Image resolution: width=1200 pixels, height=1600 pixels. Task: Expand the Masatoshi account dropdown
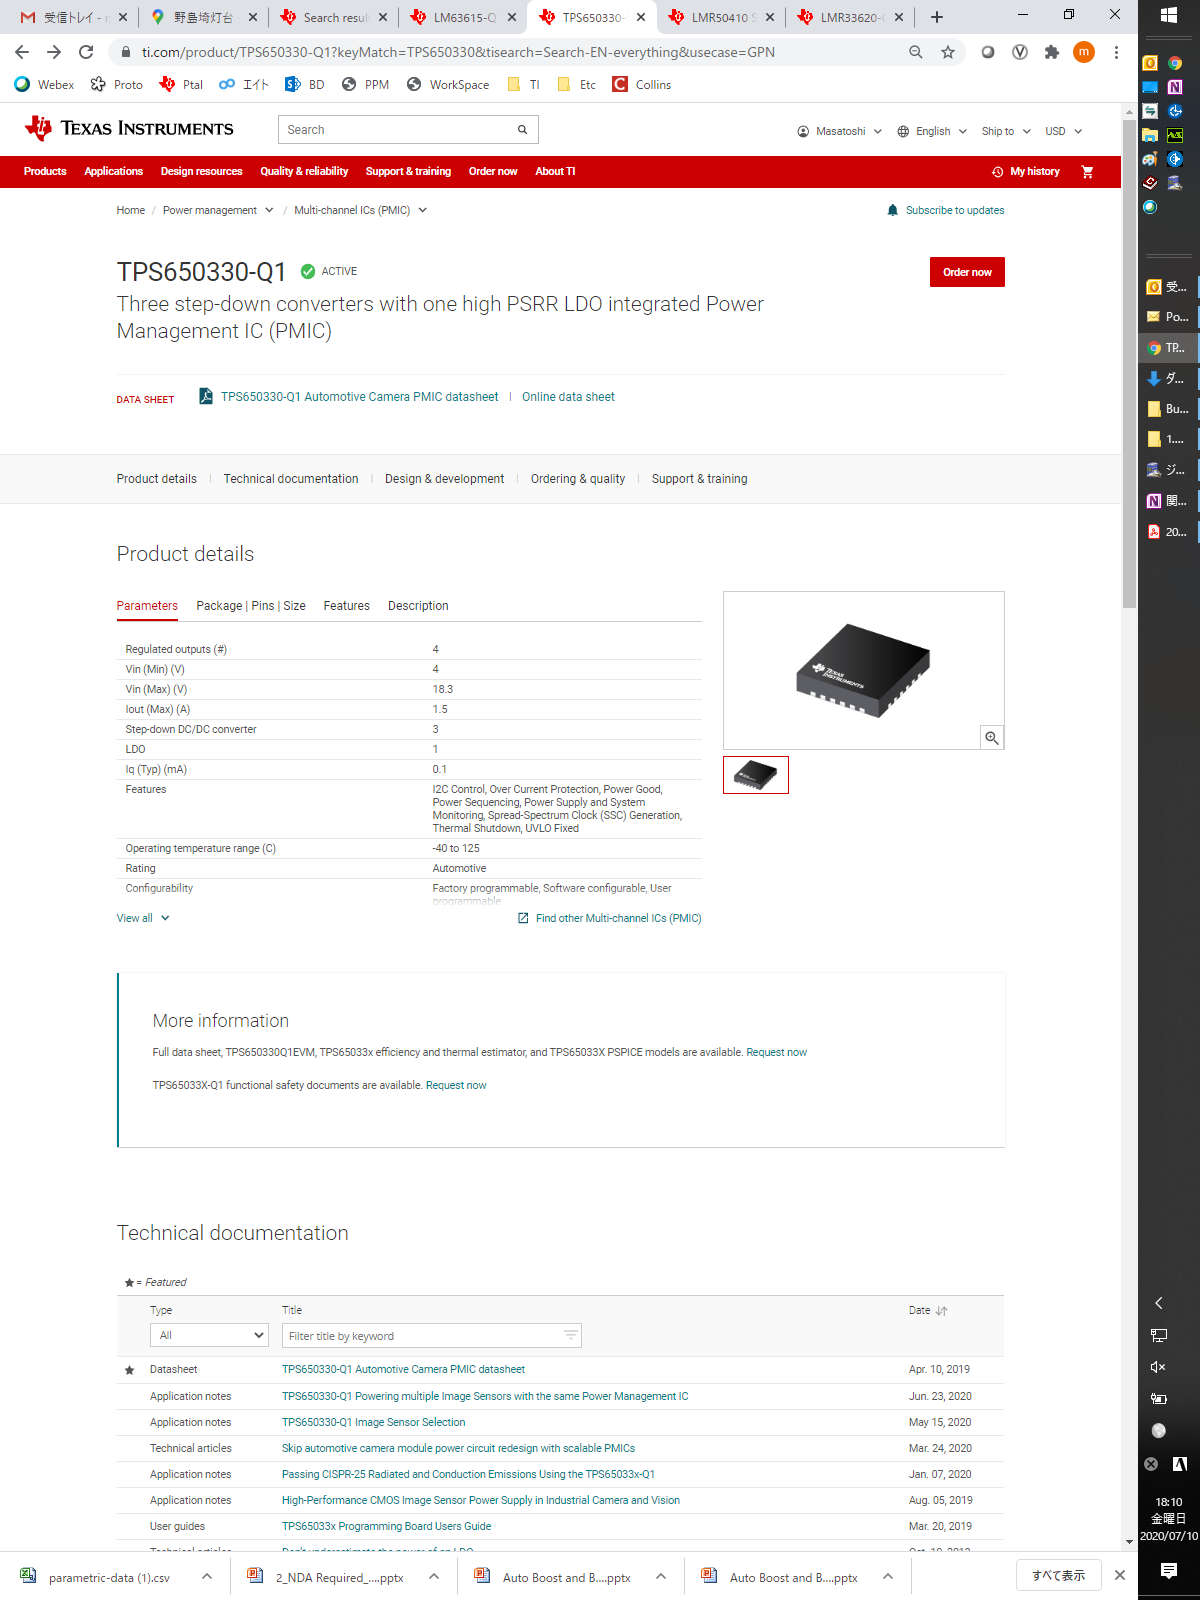(840, 131)
